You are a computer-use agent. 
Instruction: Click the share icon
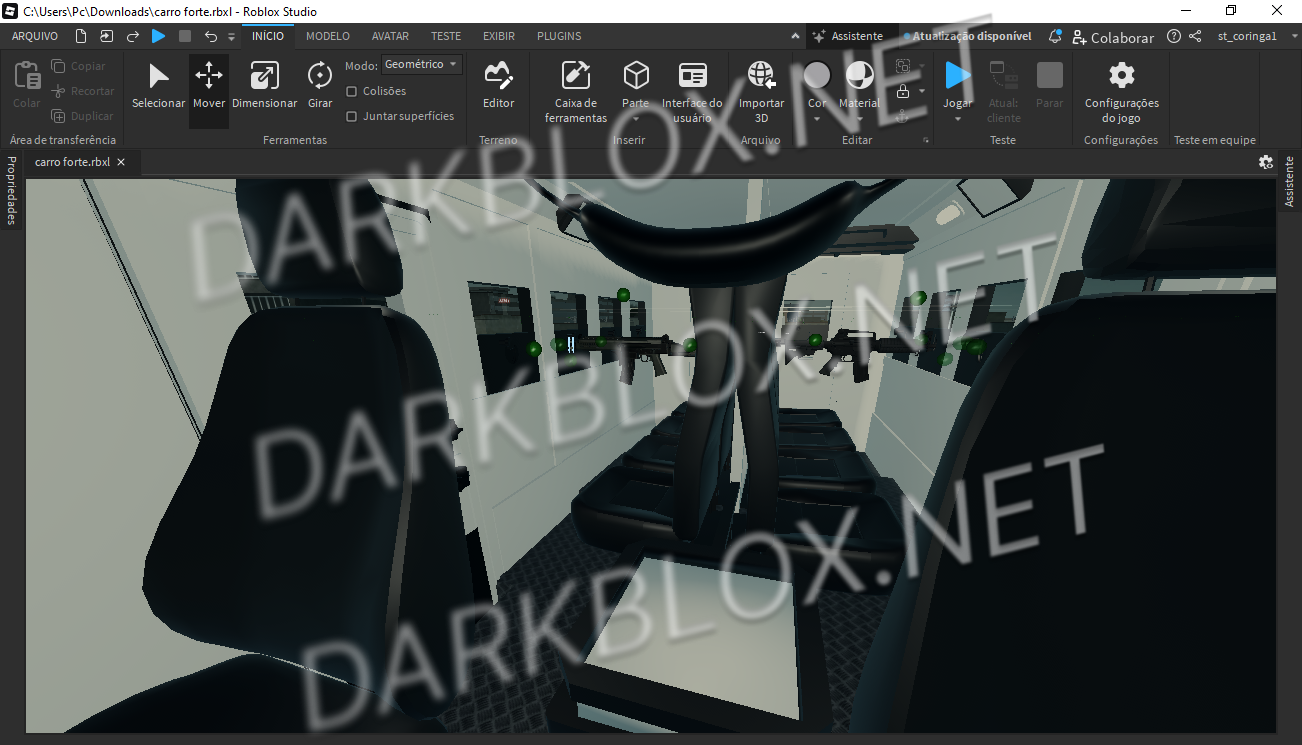click(x=1195, y=36)
